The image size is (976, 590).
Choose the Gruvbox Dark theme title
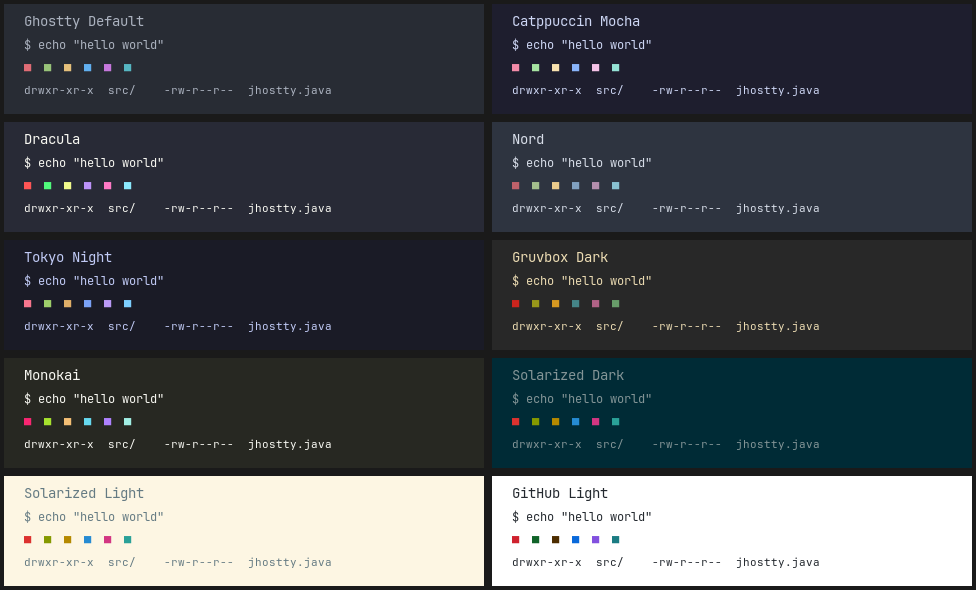(560, 257)
